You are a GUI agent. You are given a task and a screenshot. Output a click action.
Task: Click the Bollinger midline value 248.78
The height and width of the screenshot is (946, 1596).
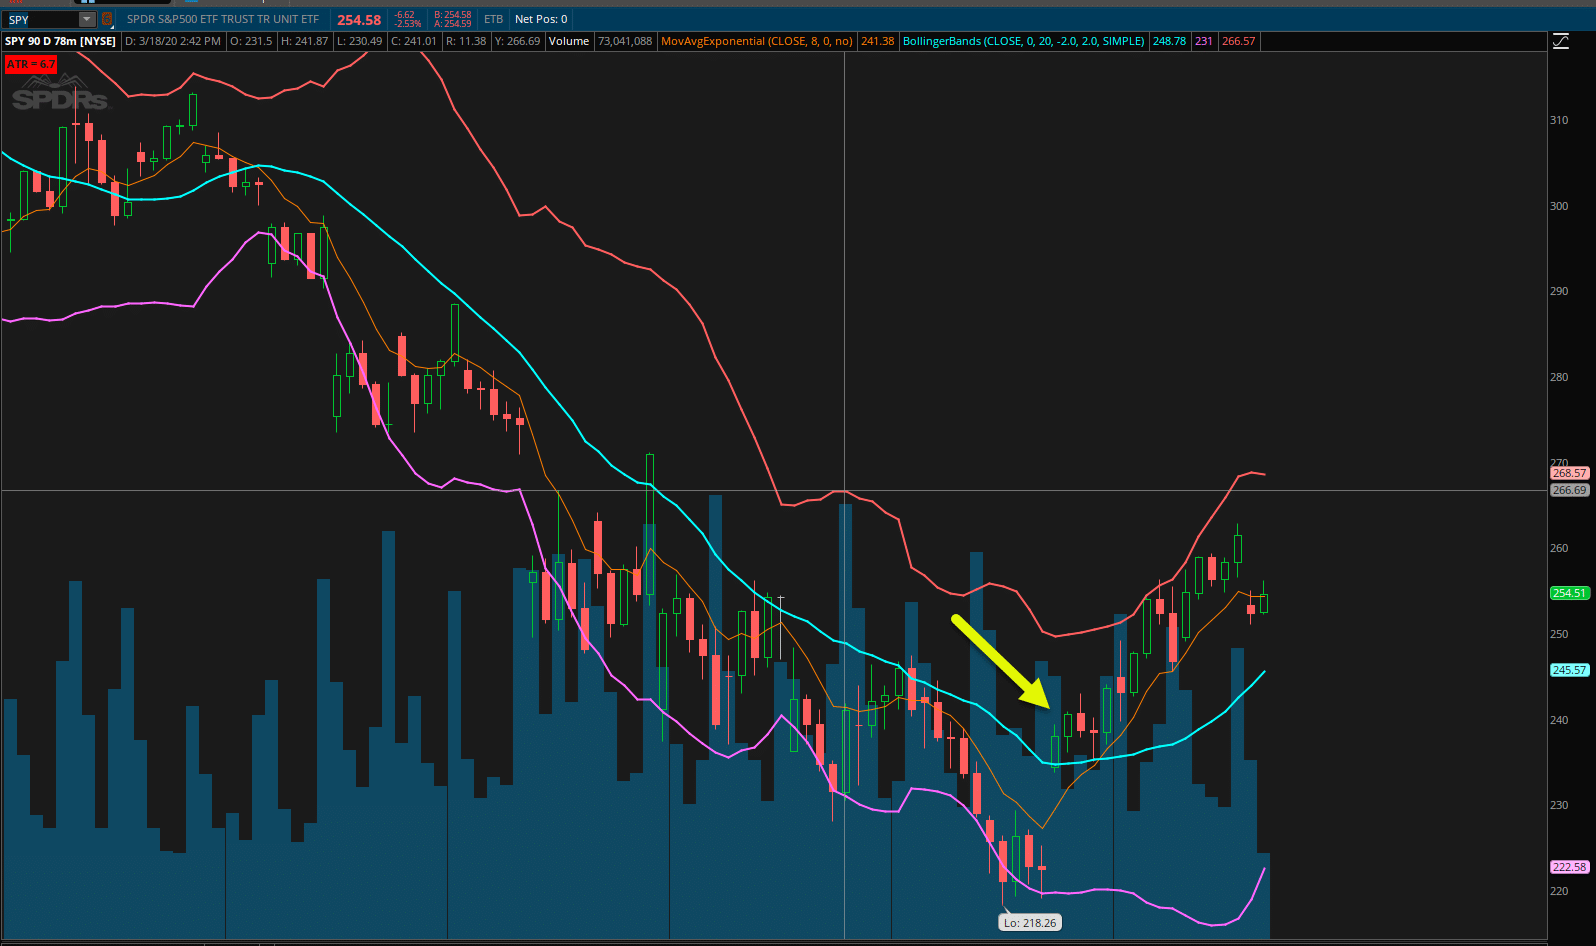1169,41
